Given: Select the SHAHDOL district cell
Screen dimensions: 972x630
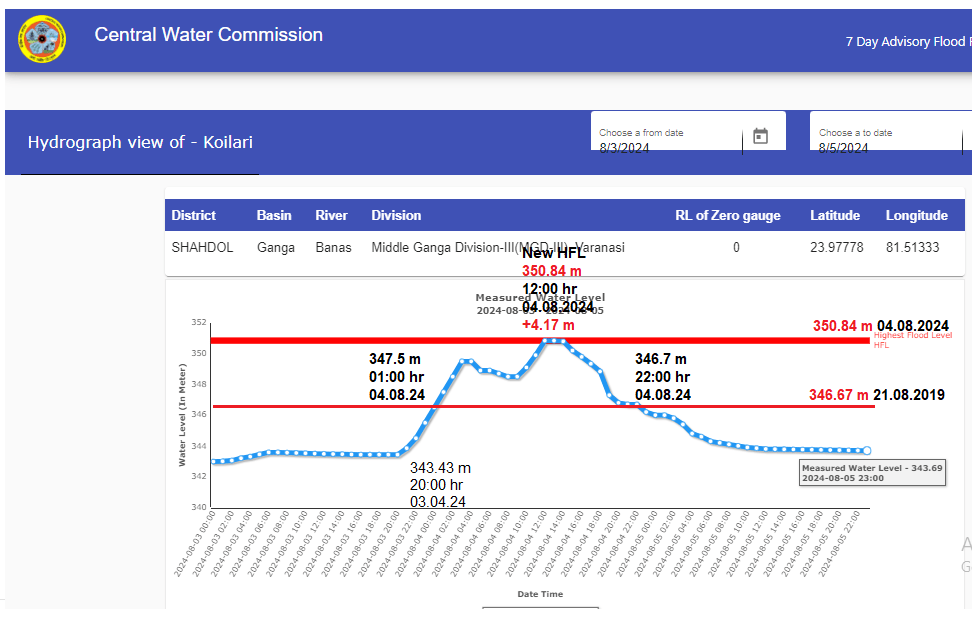Looking at the screenshot, I should (x=202, y=247).
